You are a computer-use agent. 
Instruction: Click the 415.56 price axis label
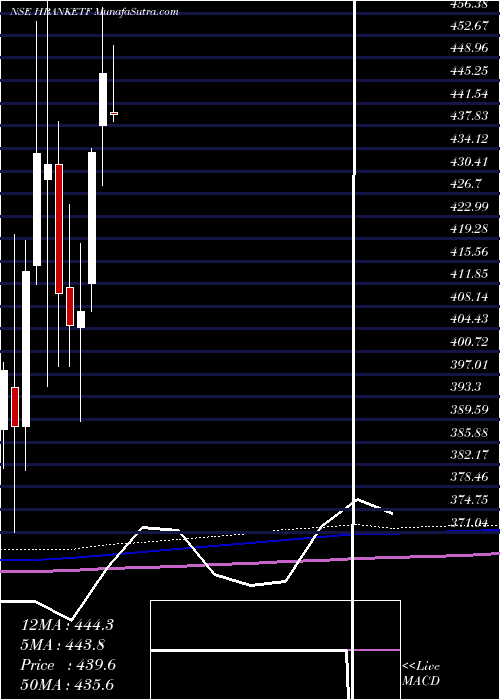pyautogui.click(x=469, y=252)
